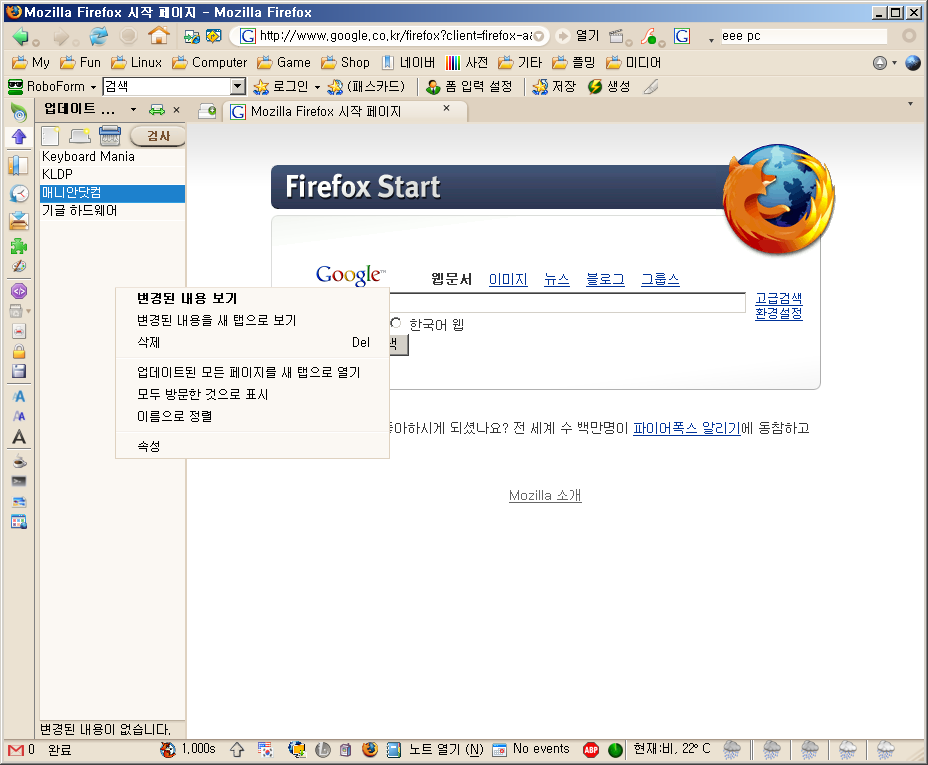Open 속성 from the context menu
This screenshot has height=765, width=928.
point(253,446)
